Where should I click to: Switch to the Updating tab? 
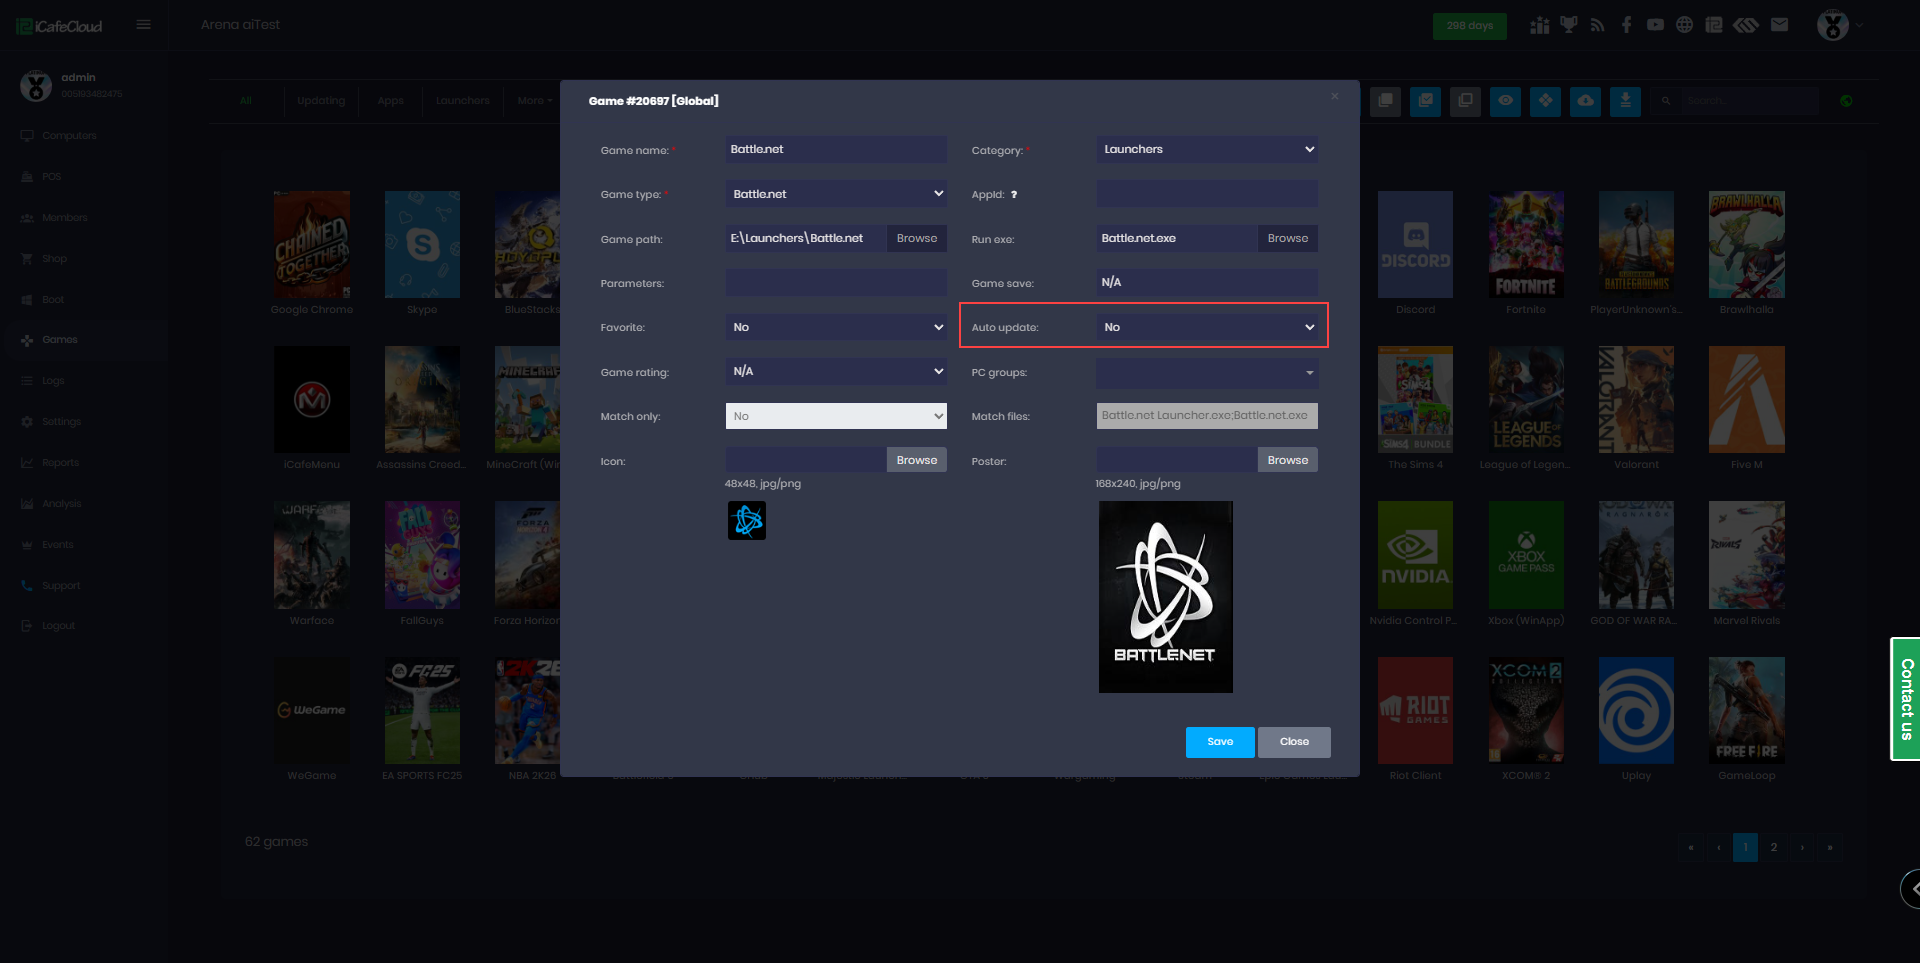[x=321, y=101]
